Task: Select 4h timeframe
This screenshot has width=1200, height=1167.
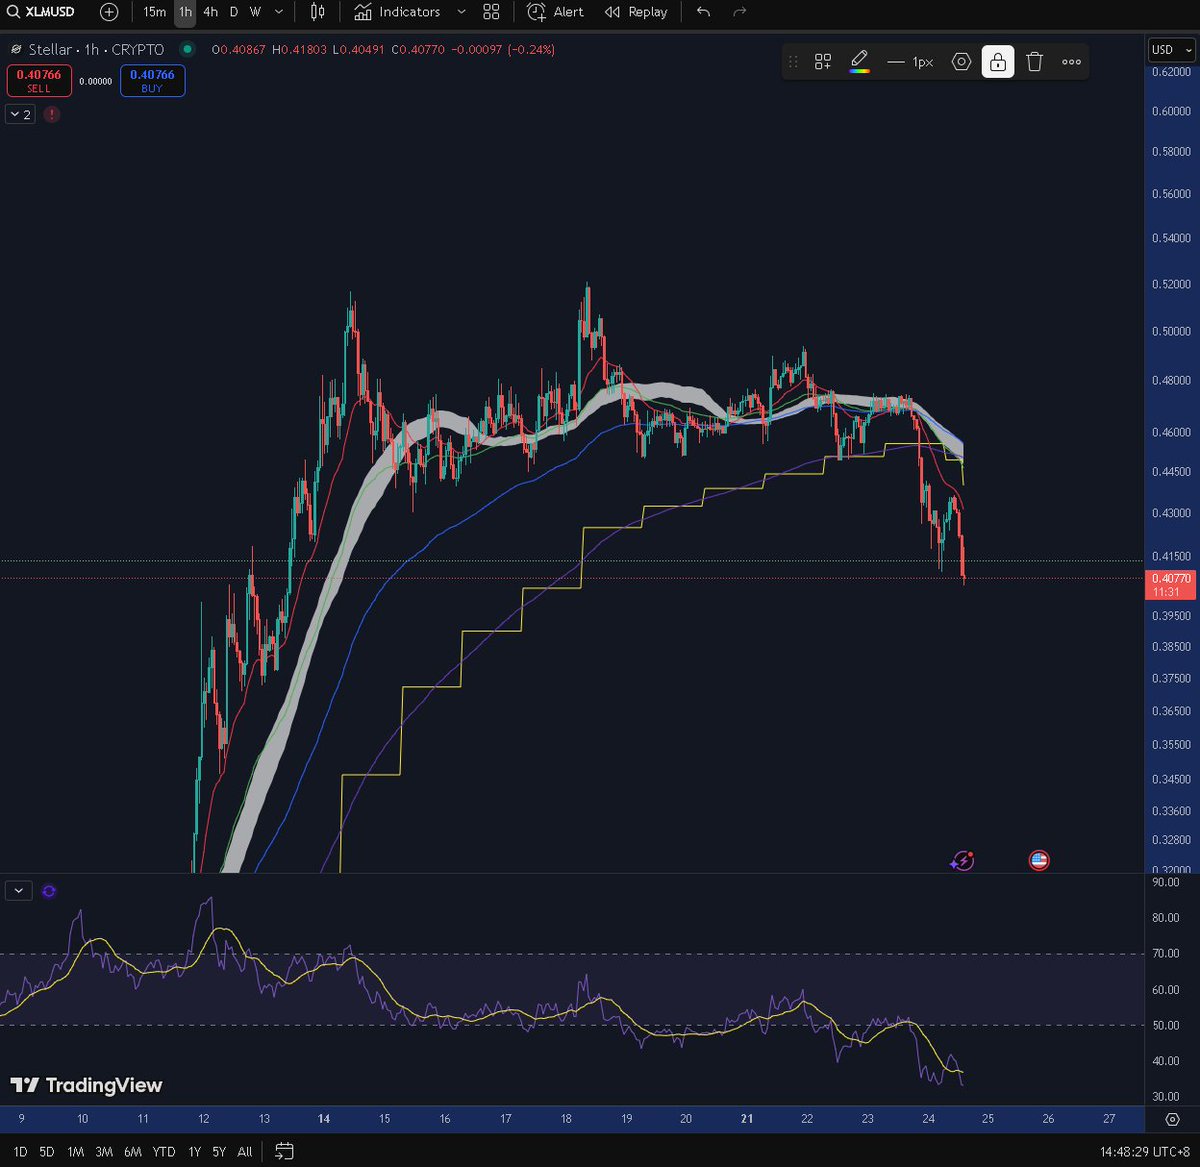Action: pyautogui.click(x=210, y=12)
